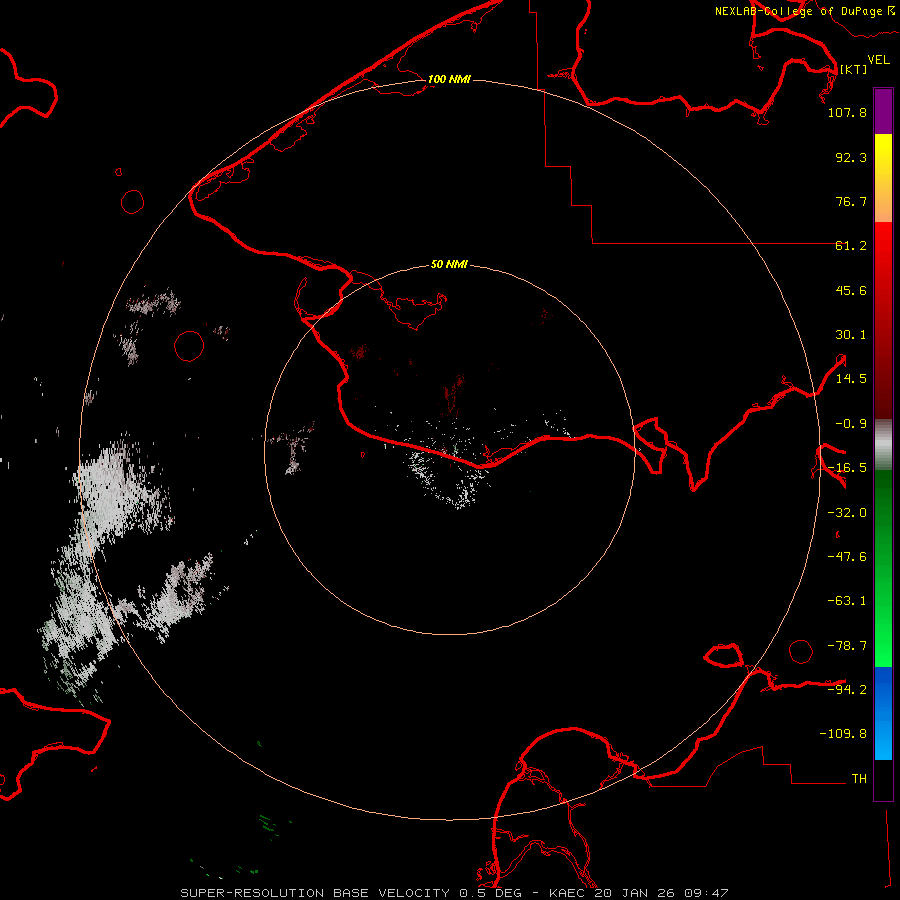
Task: Pick the purple segment of velocity scale
Action: 883,112
